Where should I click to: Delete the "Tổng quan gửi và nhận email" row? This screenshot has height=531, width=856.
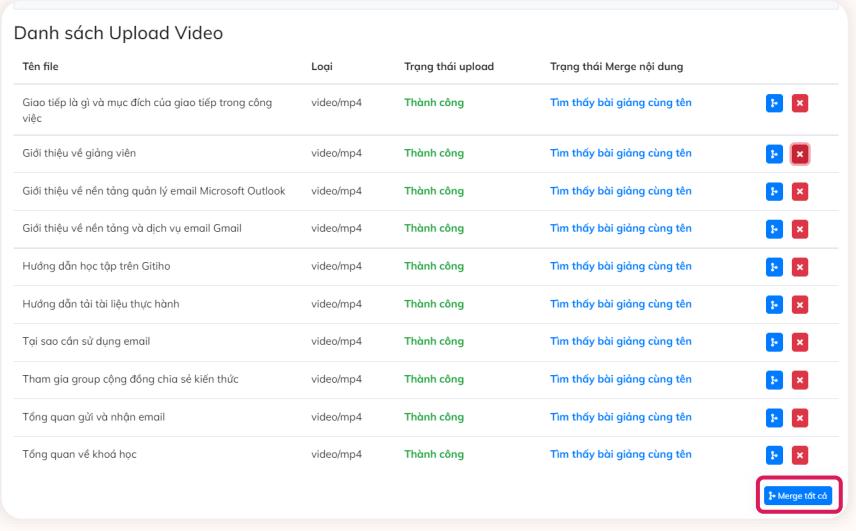click(800, 417)
